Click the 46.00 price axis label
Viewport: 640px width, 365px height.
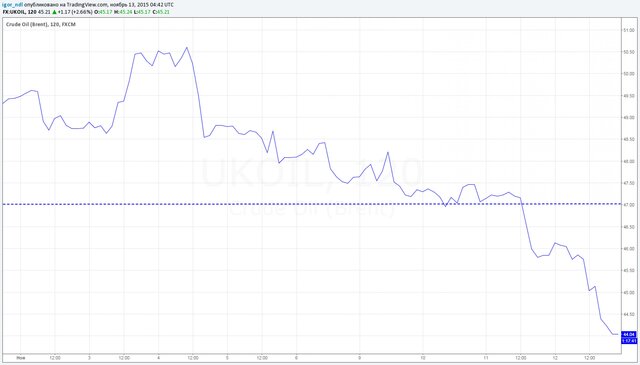pyautogui.click(x=629, y=249)
